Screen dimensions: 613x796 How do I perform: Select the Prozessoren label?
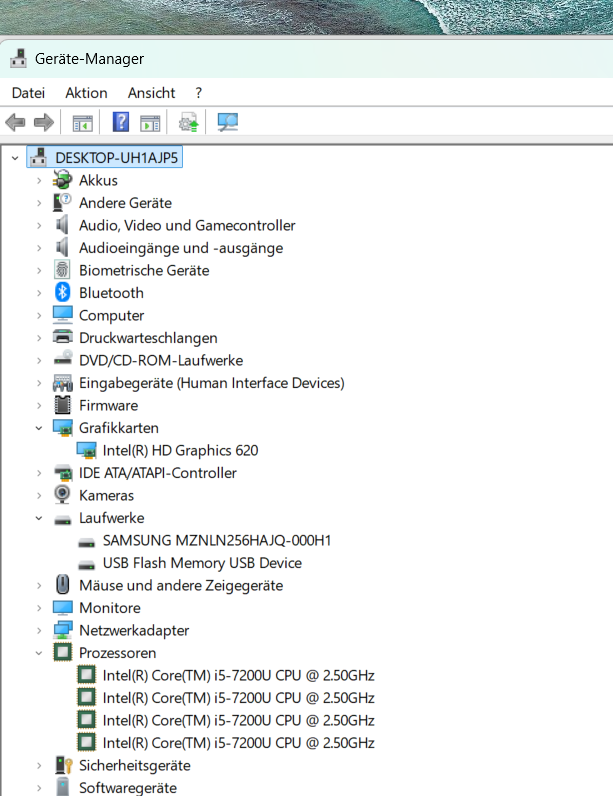(x=118, y=653)
